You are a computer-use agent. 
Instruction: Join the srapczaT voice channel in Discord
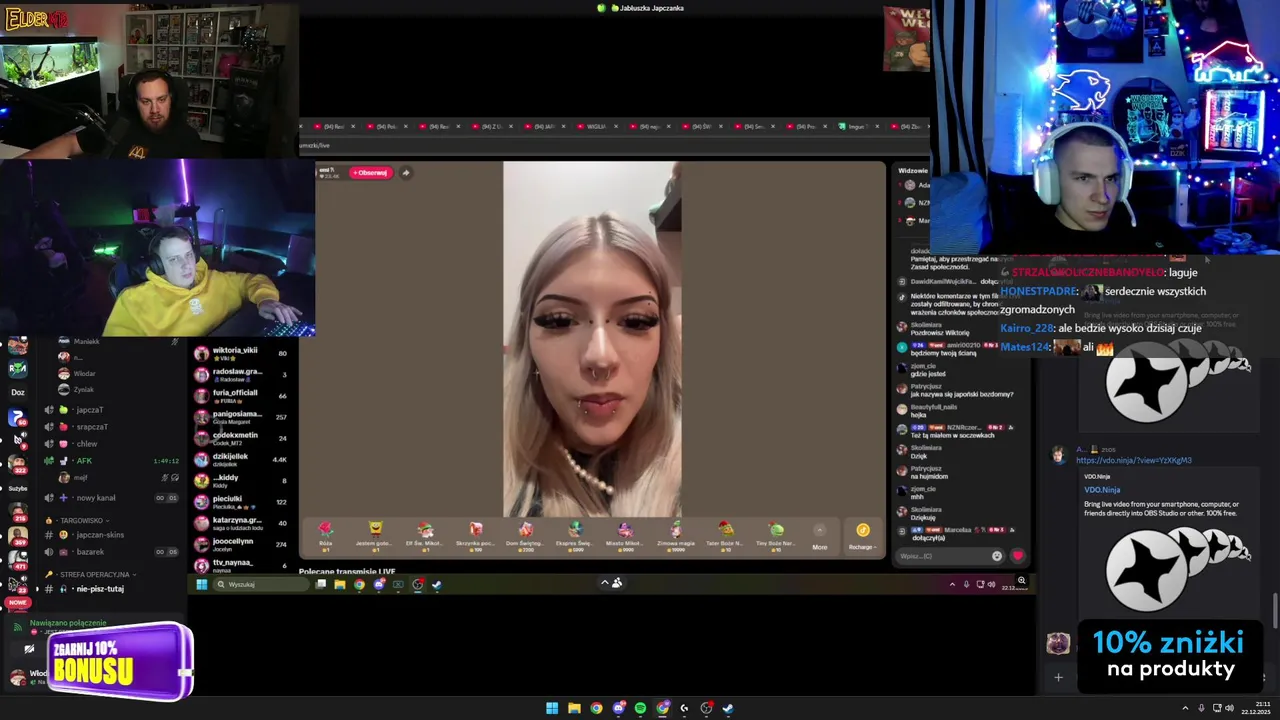110,427
